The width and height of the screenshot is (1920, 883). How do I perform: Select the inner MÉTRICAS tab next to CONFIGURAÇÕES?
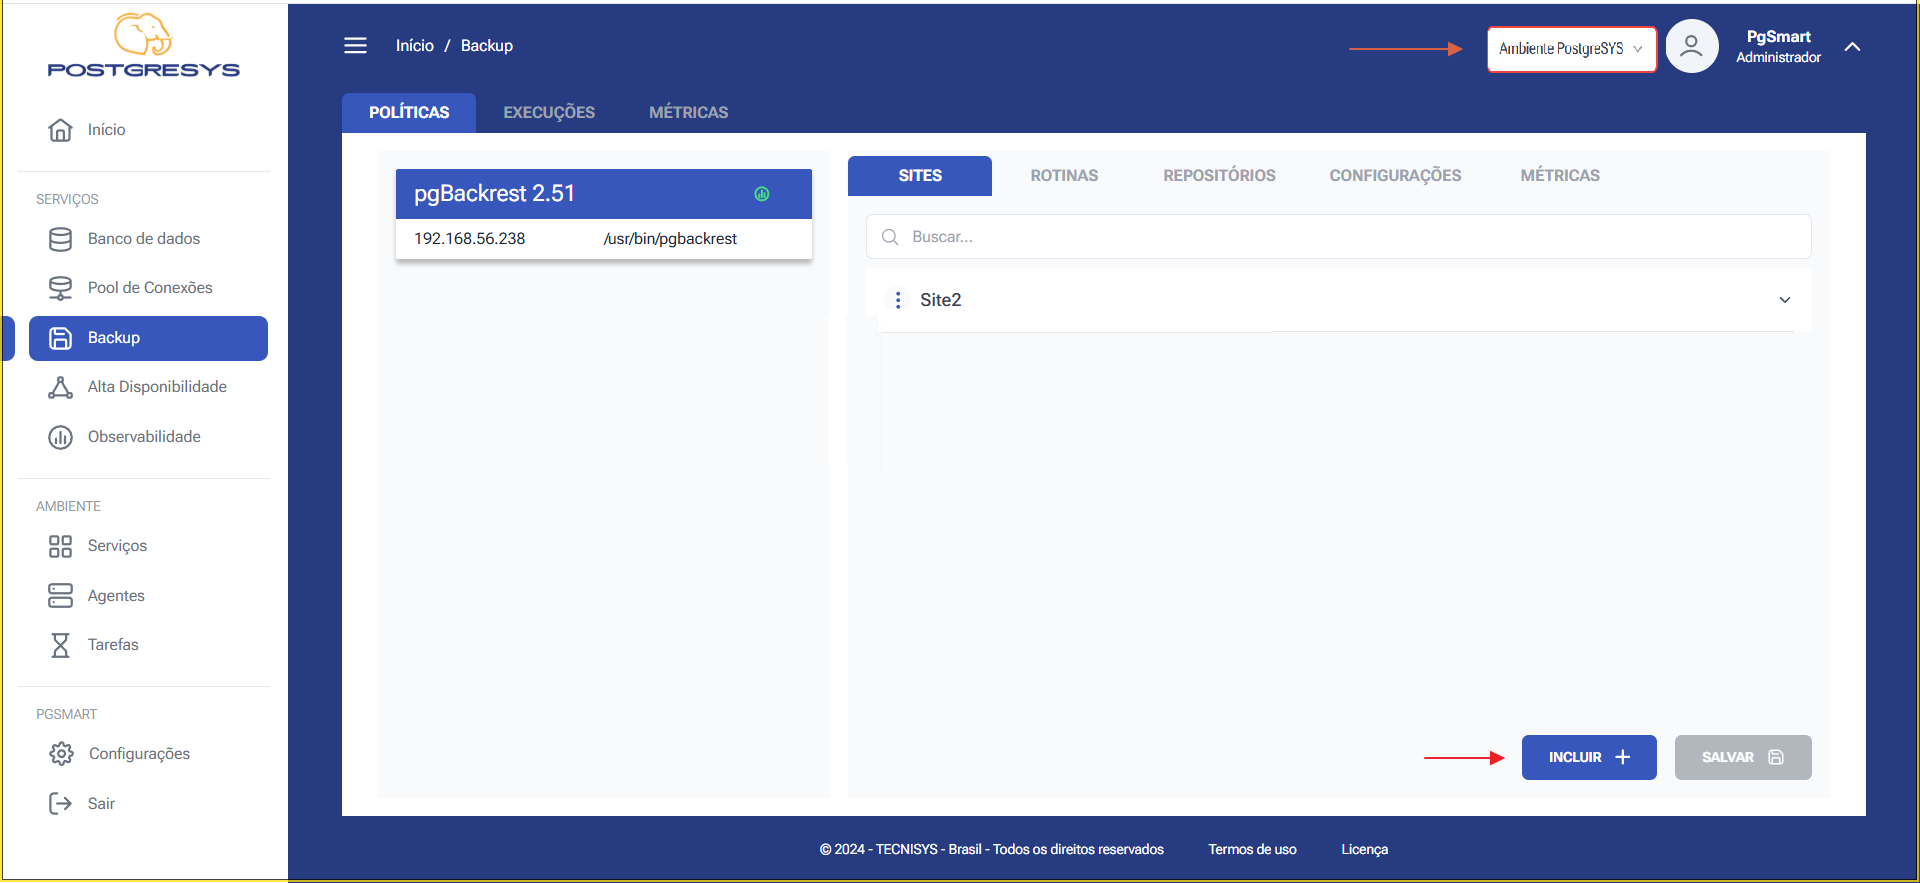[x=1560, y=176]
